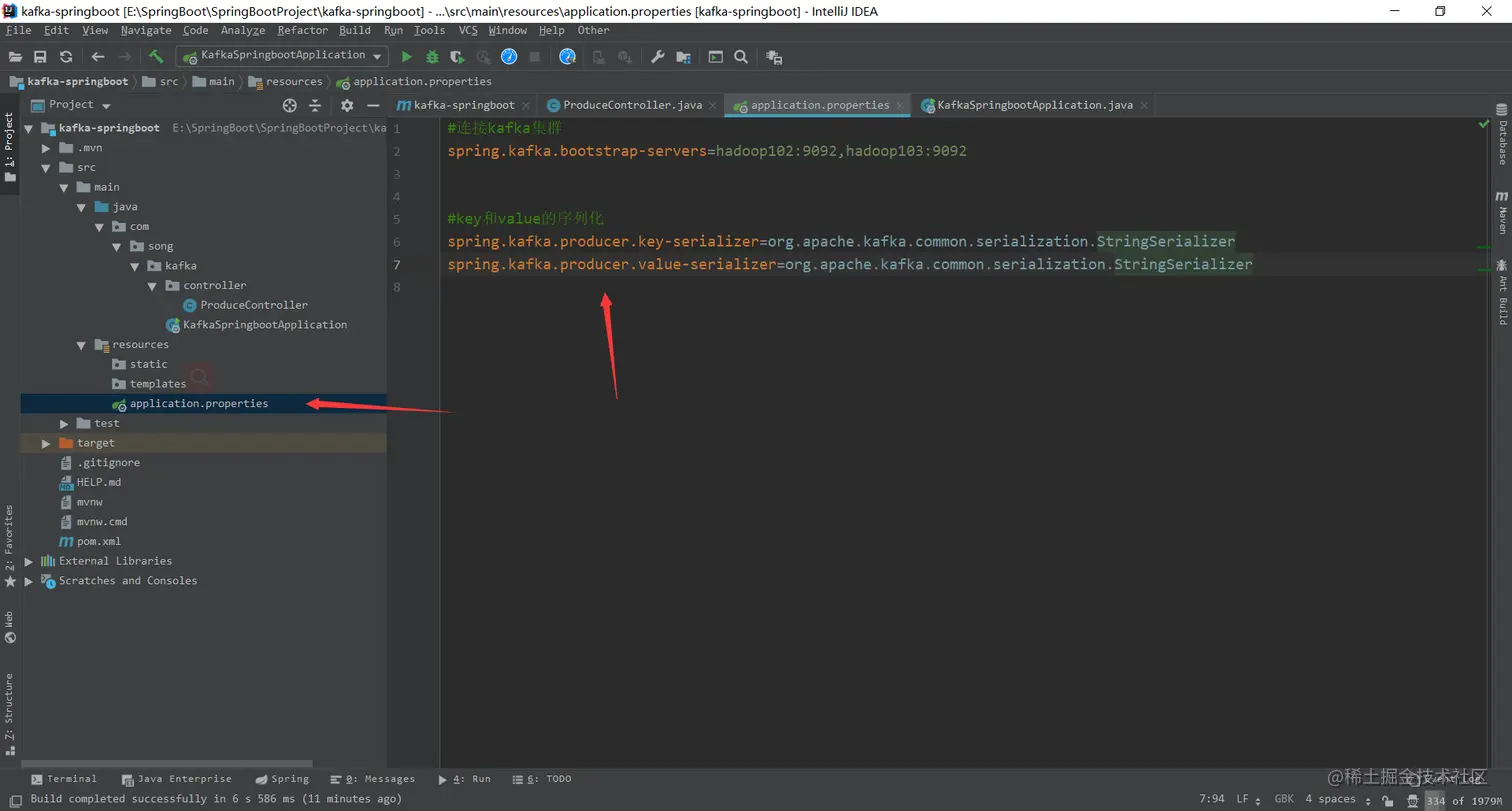Open the Messages tool window
1512x811 pixels.
click(x=373, y=779)
